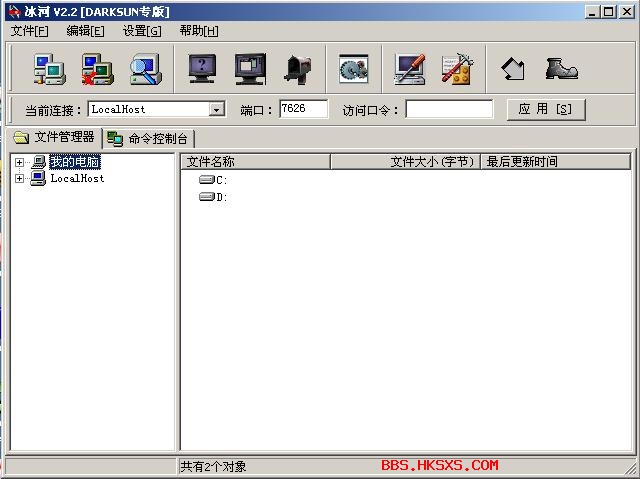Click the 应用[S] apply button
This screenshot has width=640, height=479.
[x=546, y=109]
